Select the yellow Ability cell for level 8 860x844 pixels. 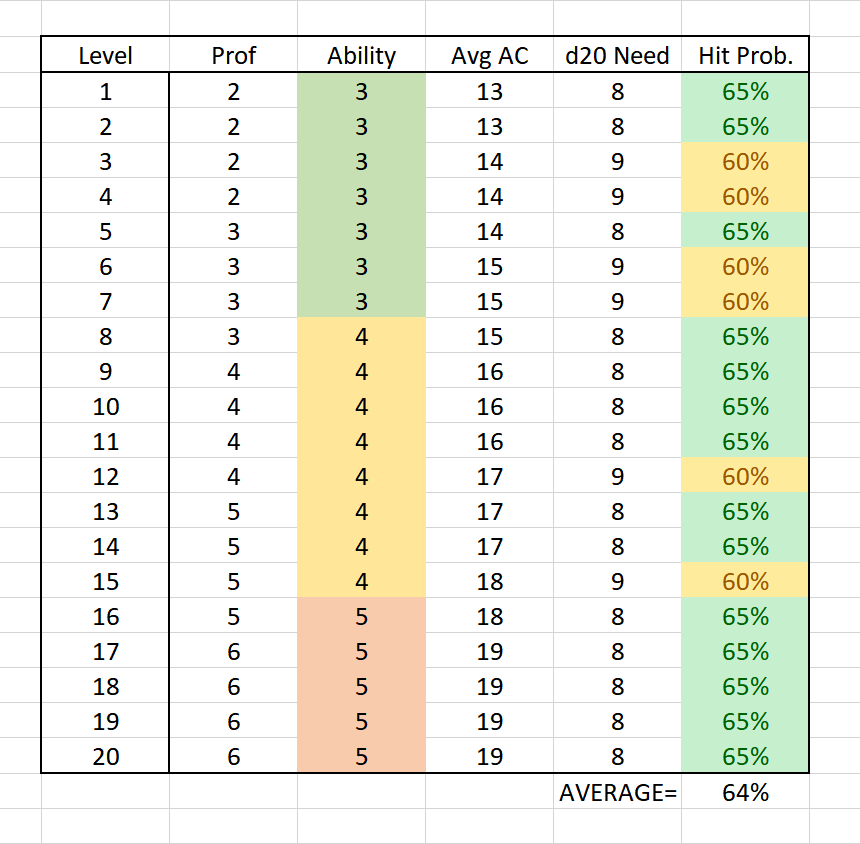point(361,337)
